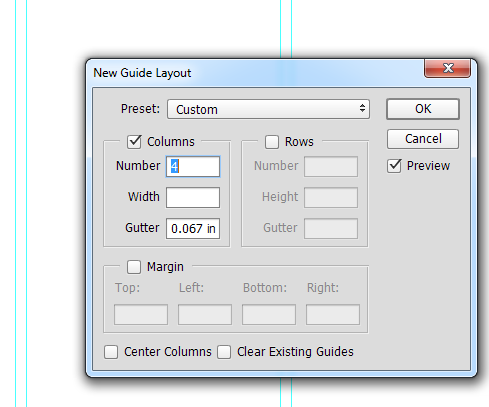Viewport: 489px width, 407px height.
Task: Check Clear Existing Guides option
Action: point(224,352)
